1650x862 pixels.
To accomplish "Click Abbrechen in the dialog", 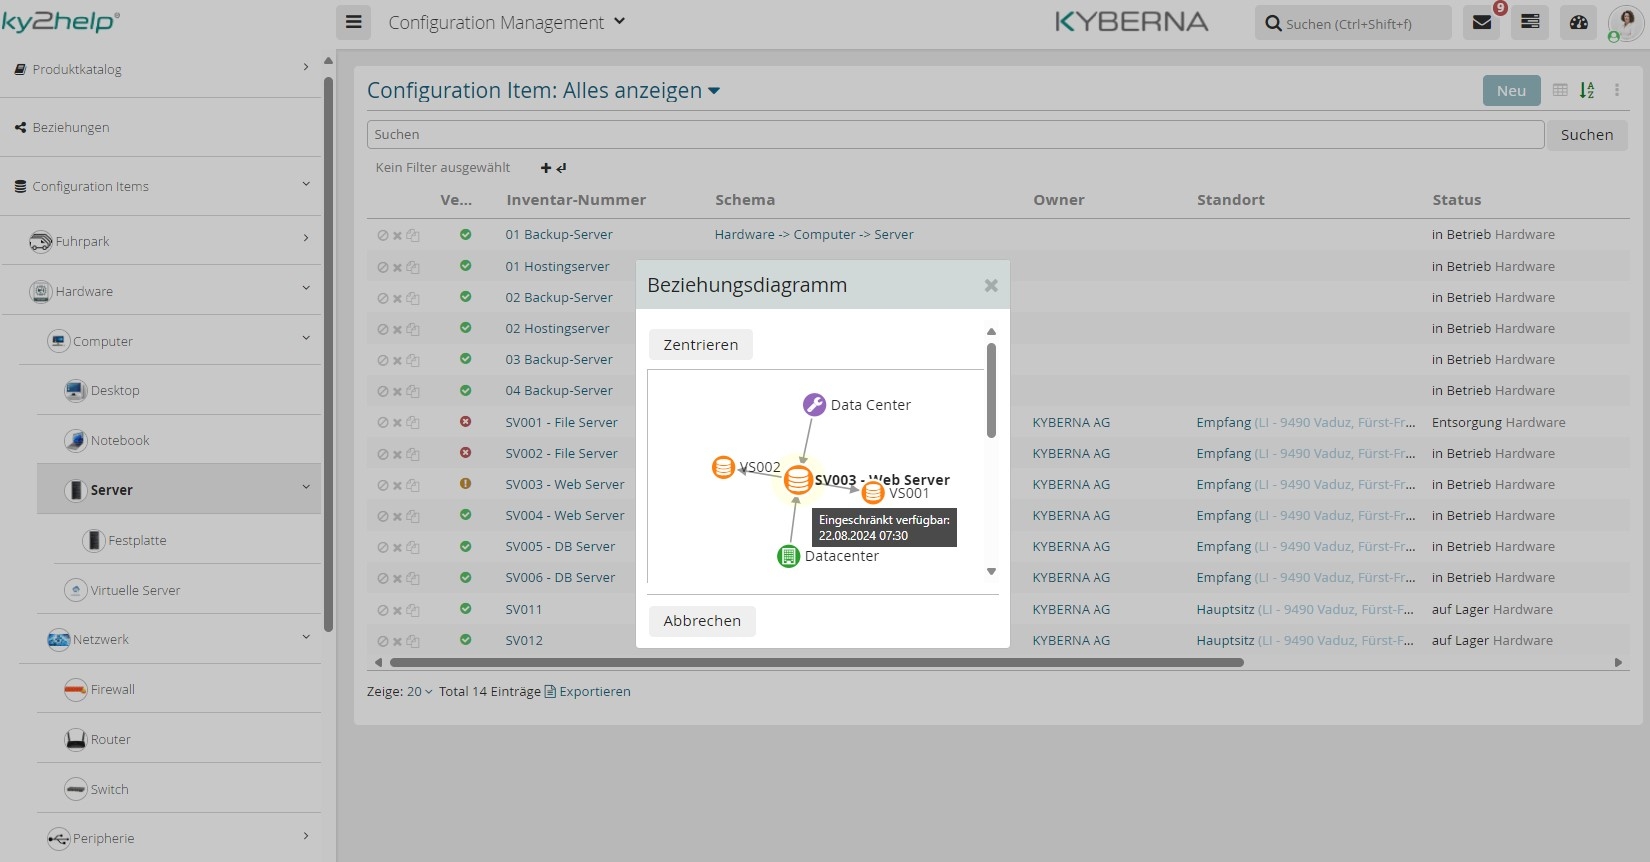I will (x=702, y=621).
